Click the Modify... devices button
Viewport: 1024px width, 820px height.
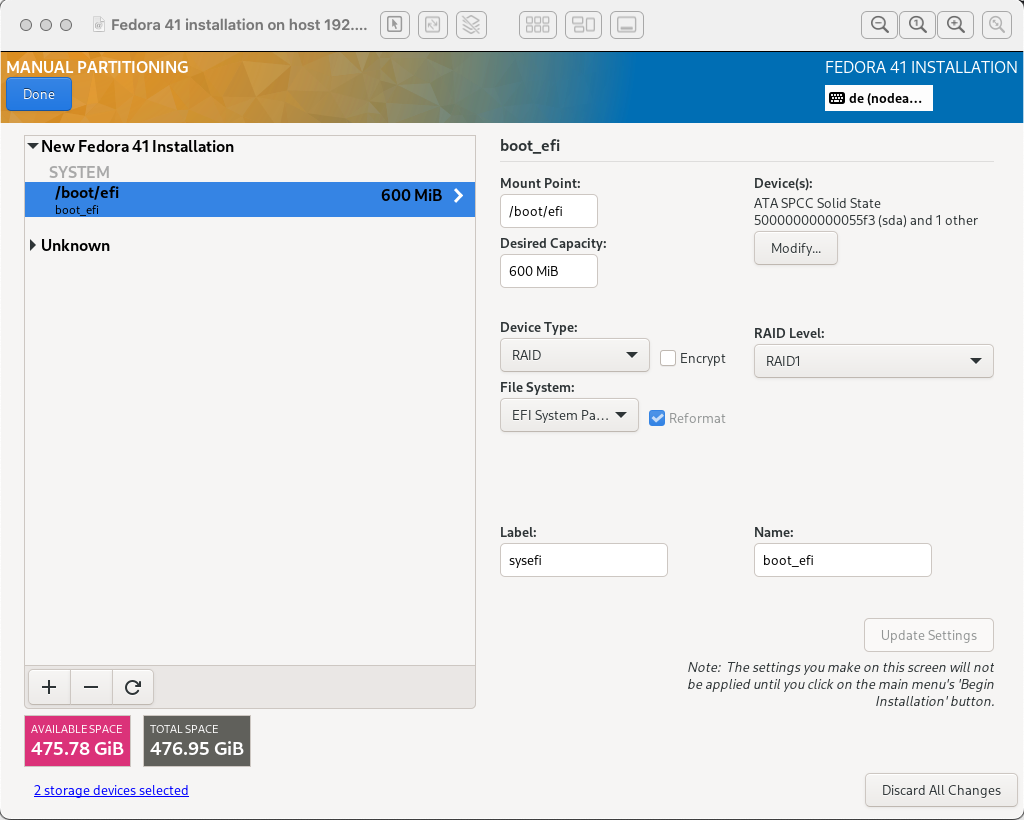click(795, 248)
